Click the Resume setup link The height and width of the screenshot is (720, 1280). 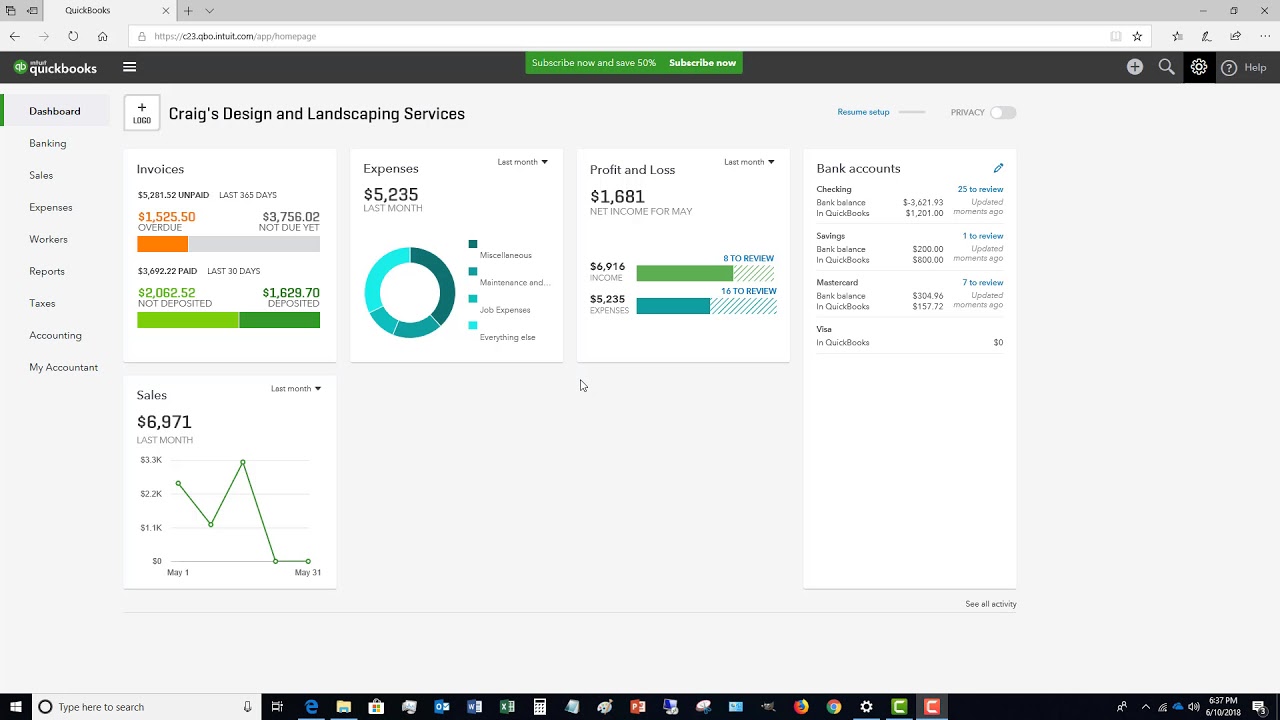863,112
